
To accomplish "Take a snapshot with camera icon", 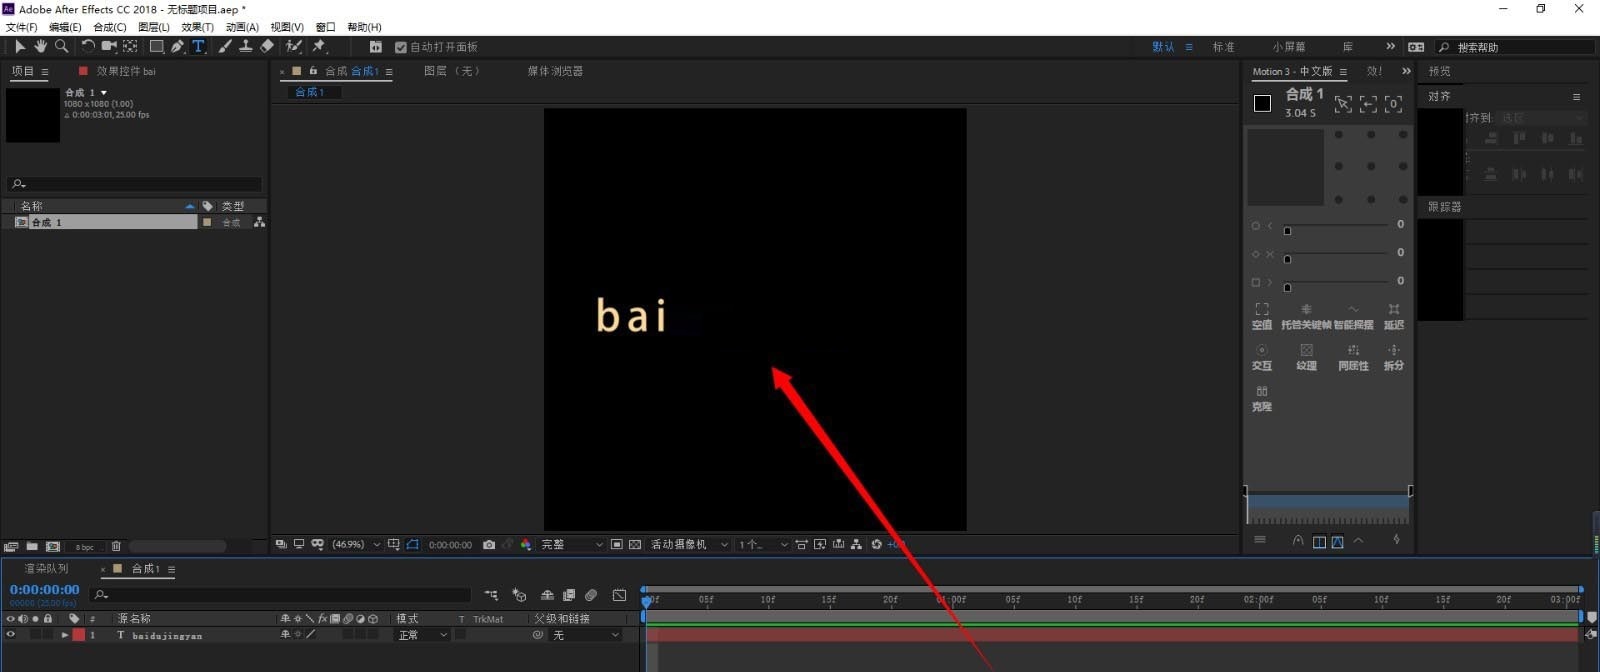I will coord(489,545).
